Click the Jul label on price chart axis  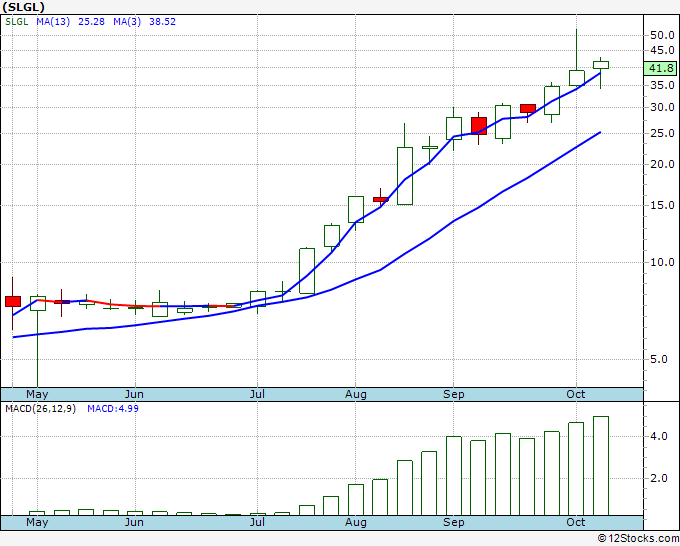click(258, 394)
